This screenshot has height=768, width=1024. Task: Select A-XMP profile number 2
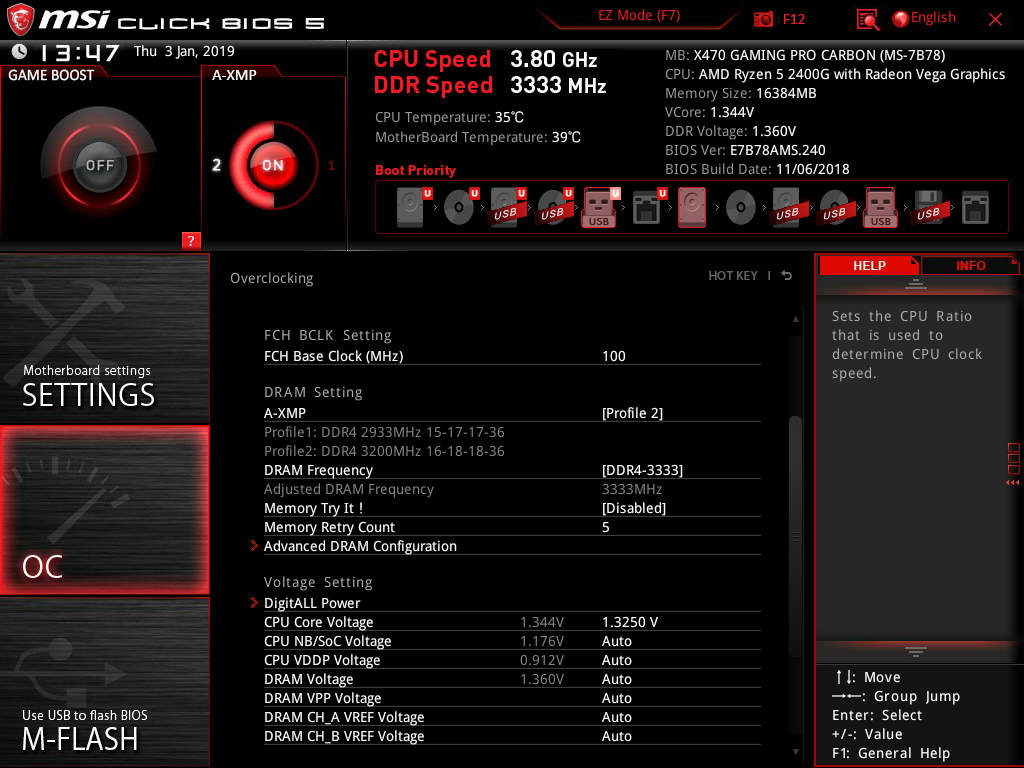click(x=216, y=165)
